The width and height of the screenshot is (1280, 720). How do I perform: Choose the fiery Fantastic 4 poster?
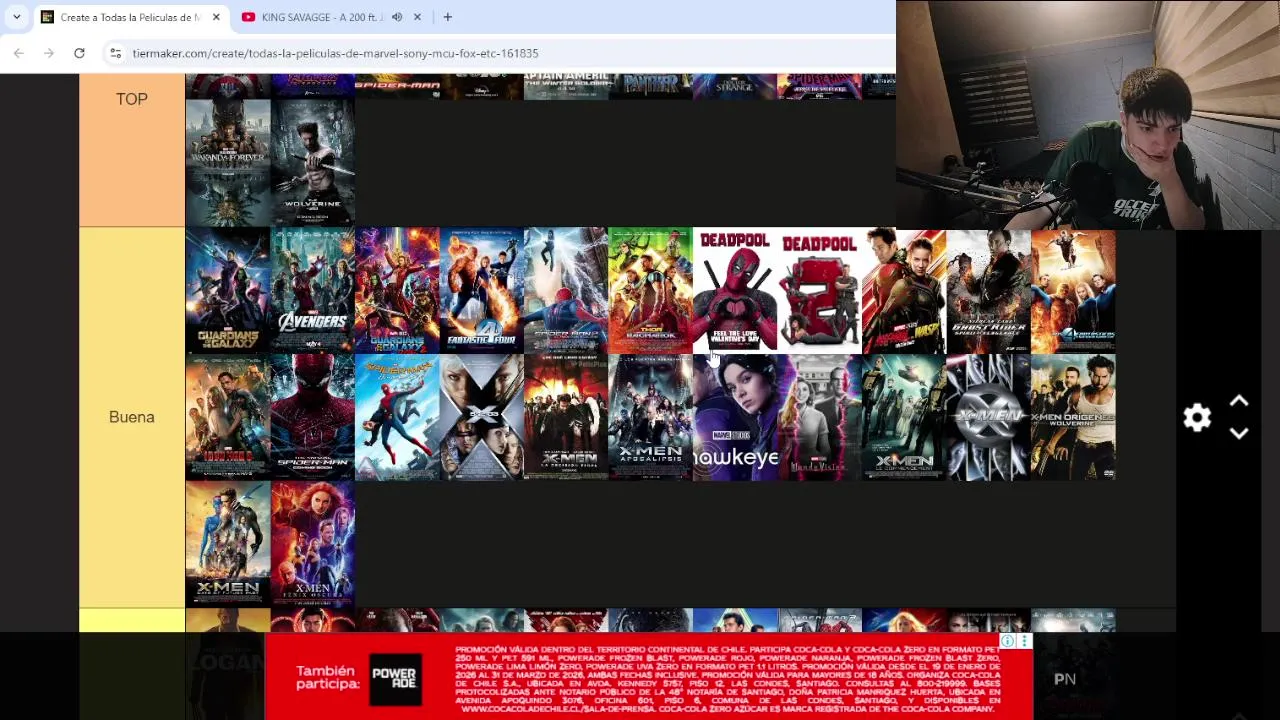(x=1073, y=291)
